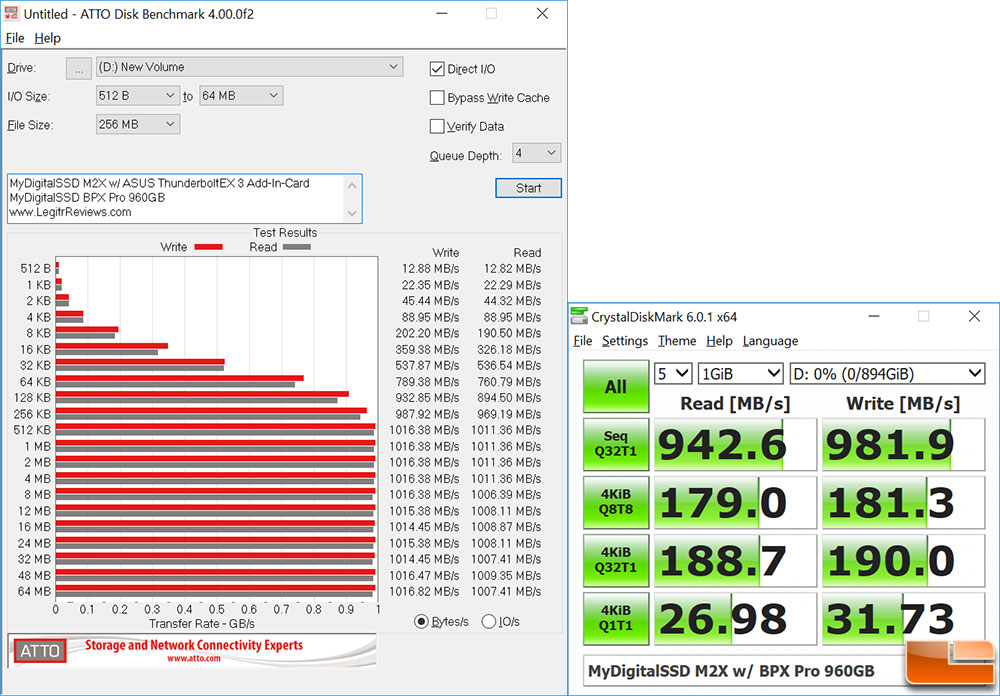Open the test count dropdown showing 5
This screenshot has width=1000, height=696.
pos(673,374)
